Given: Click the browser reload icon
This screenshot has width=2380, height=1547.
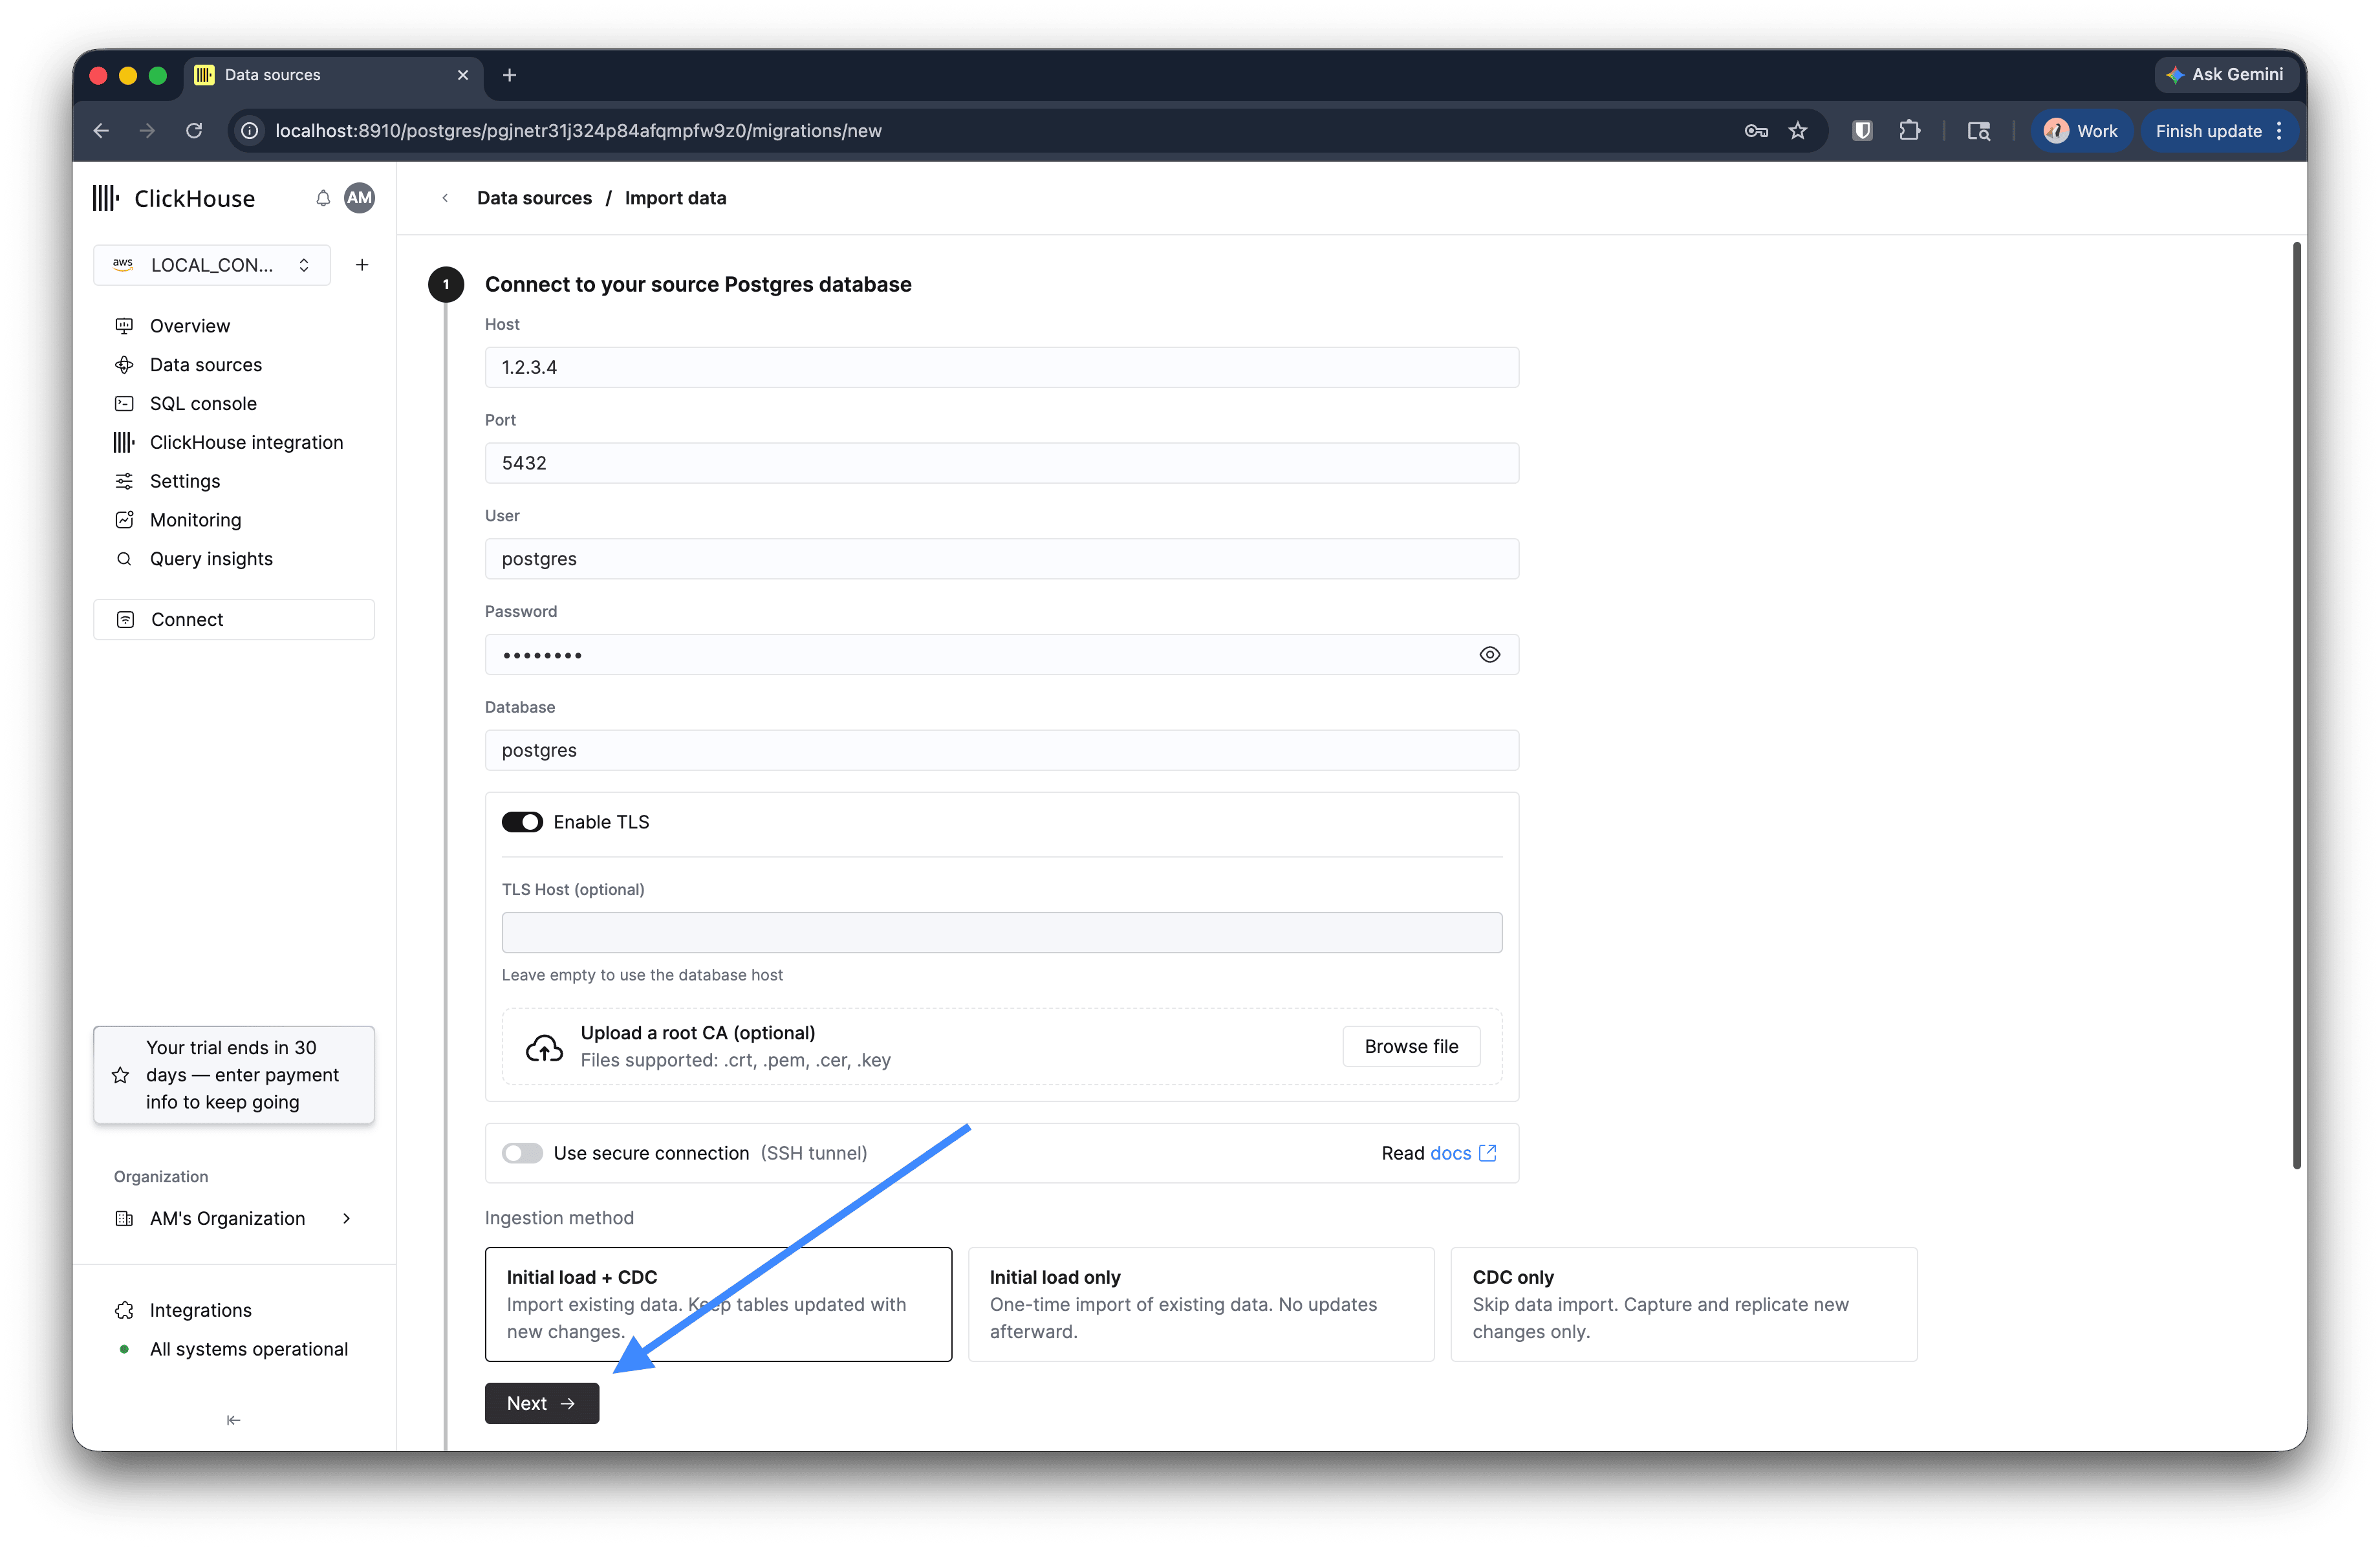Looking at the screenshot, I should tap(194, 131).
